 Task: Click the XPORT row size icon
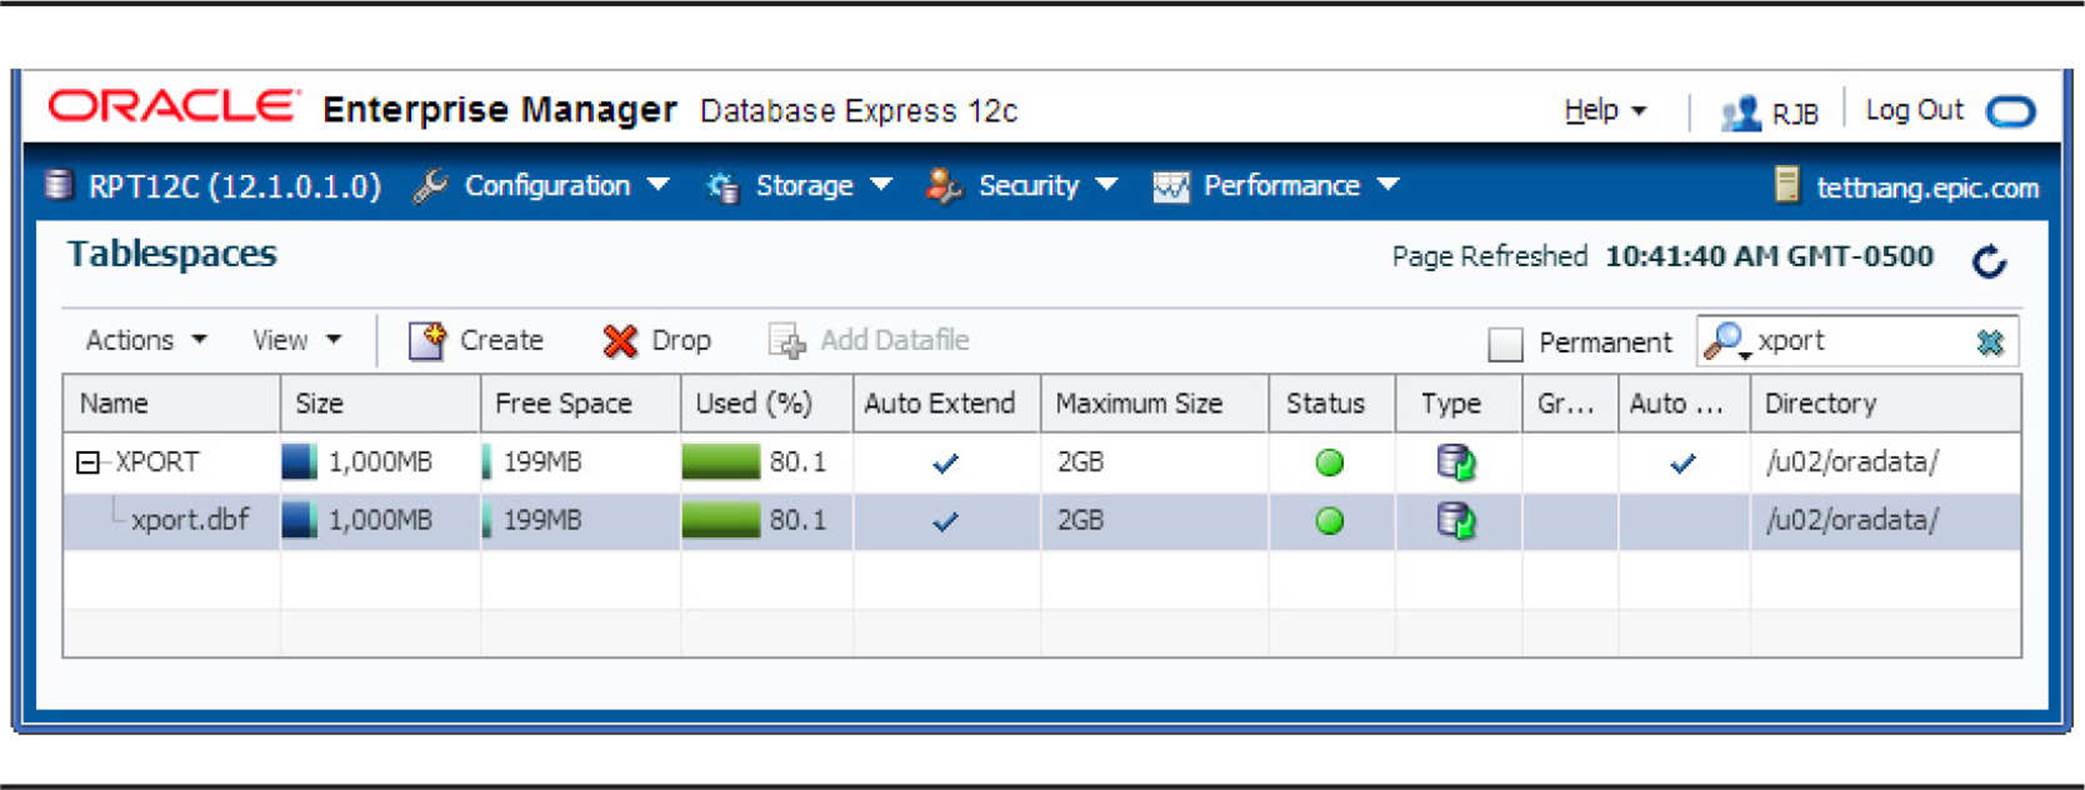click(299, 462)
